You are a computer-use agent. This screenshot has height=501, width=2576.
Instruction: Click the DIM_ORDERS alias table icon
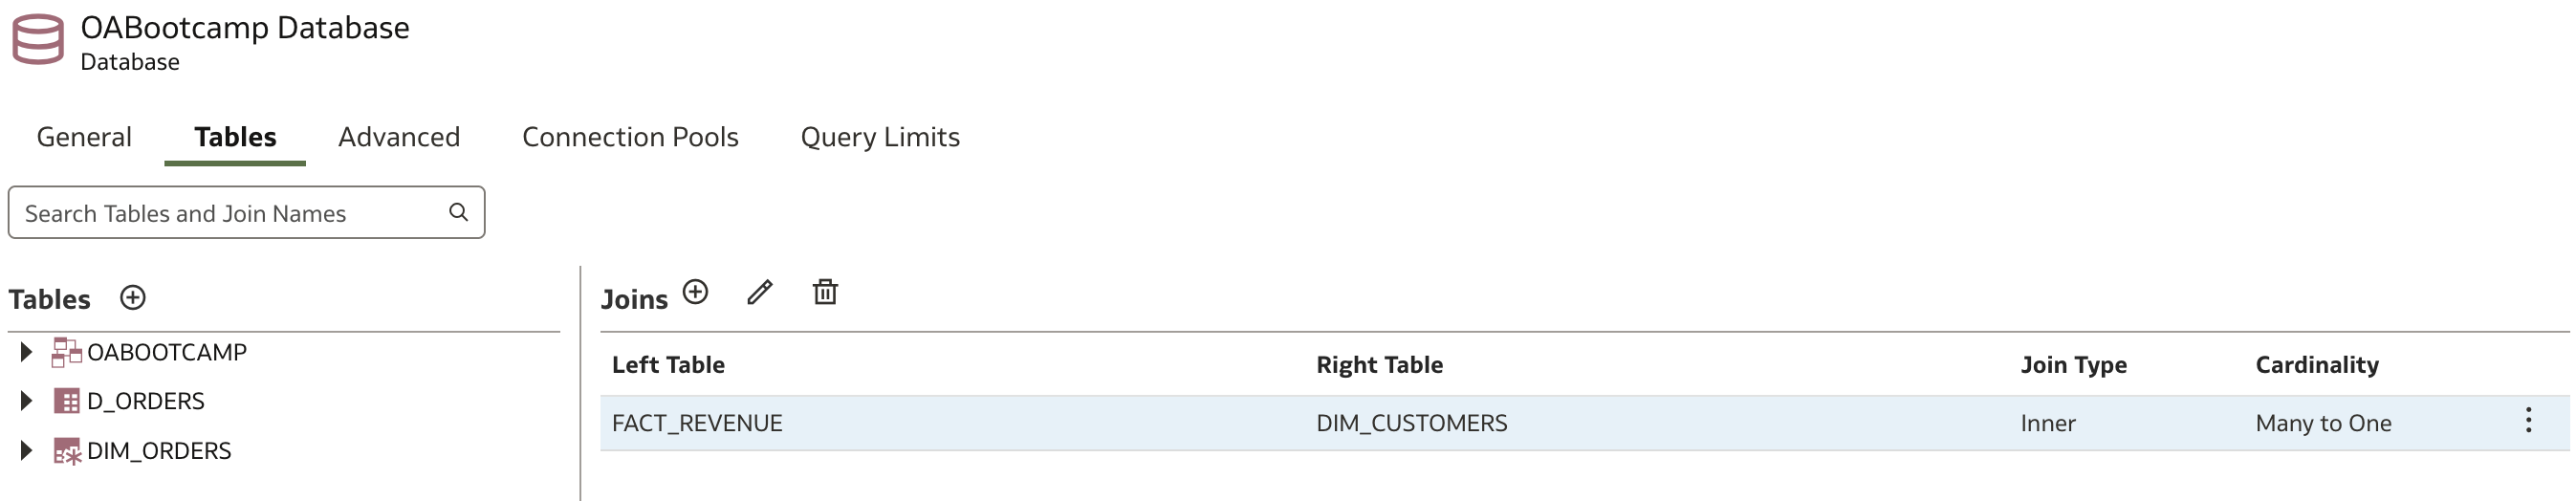tap(67, 451)
